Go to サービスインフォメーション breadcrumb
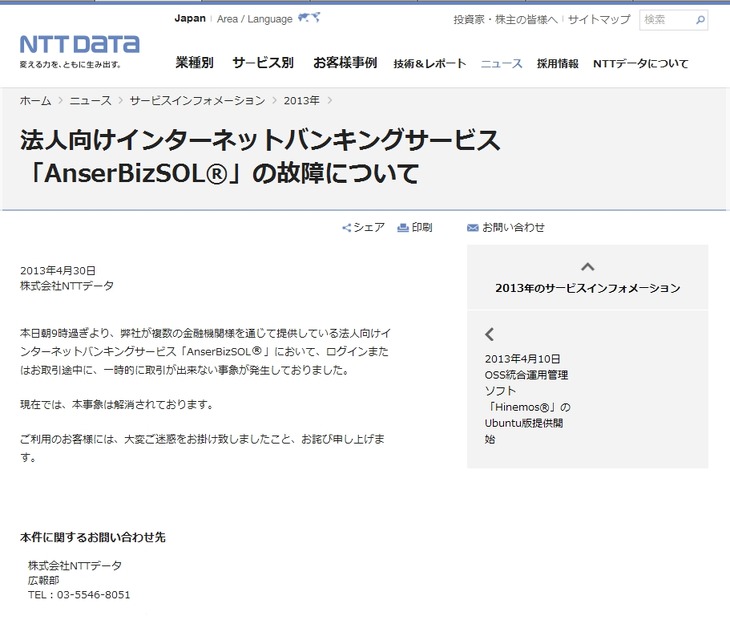 tap(197, 101)
